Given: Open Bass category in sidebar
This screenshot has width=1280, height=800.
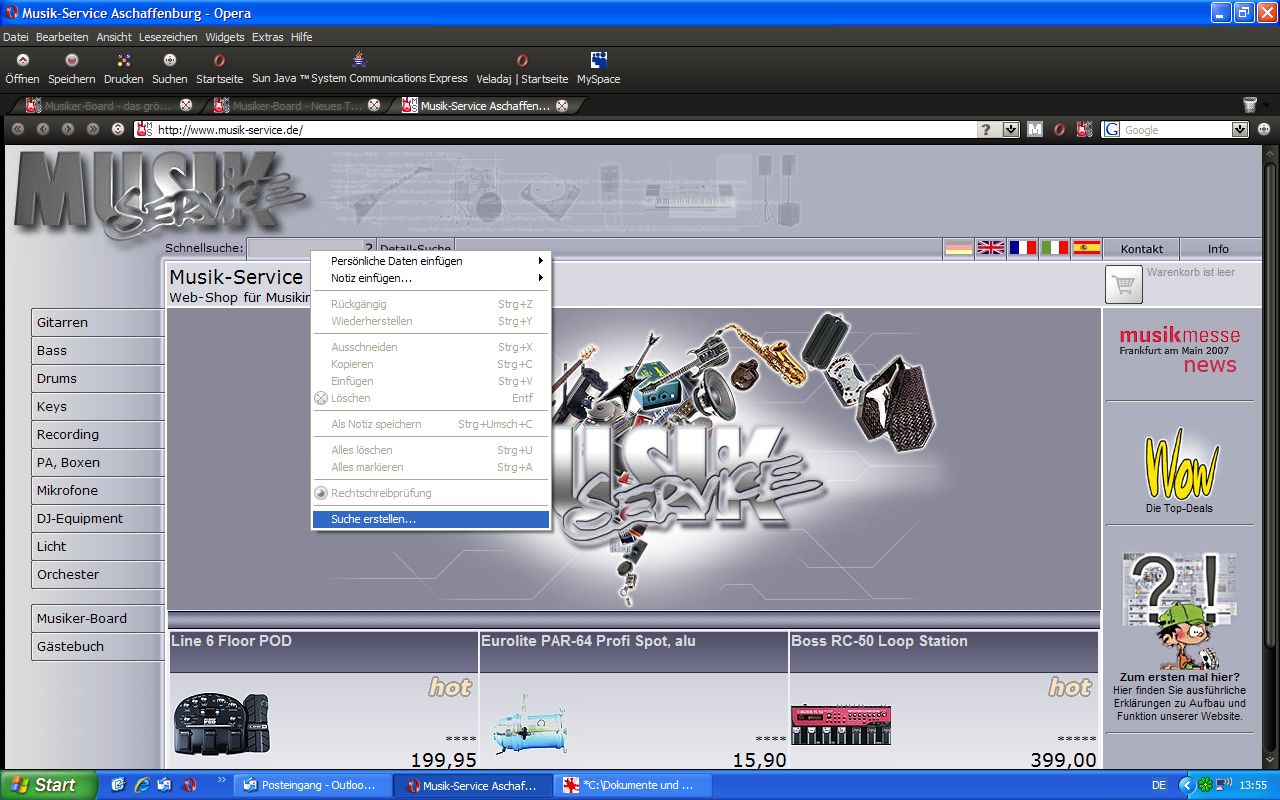Looking at the screenshot, I should (x=97, y=350).
